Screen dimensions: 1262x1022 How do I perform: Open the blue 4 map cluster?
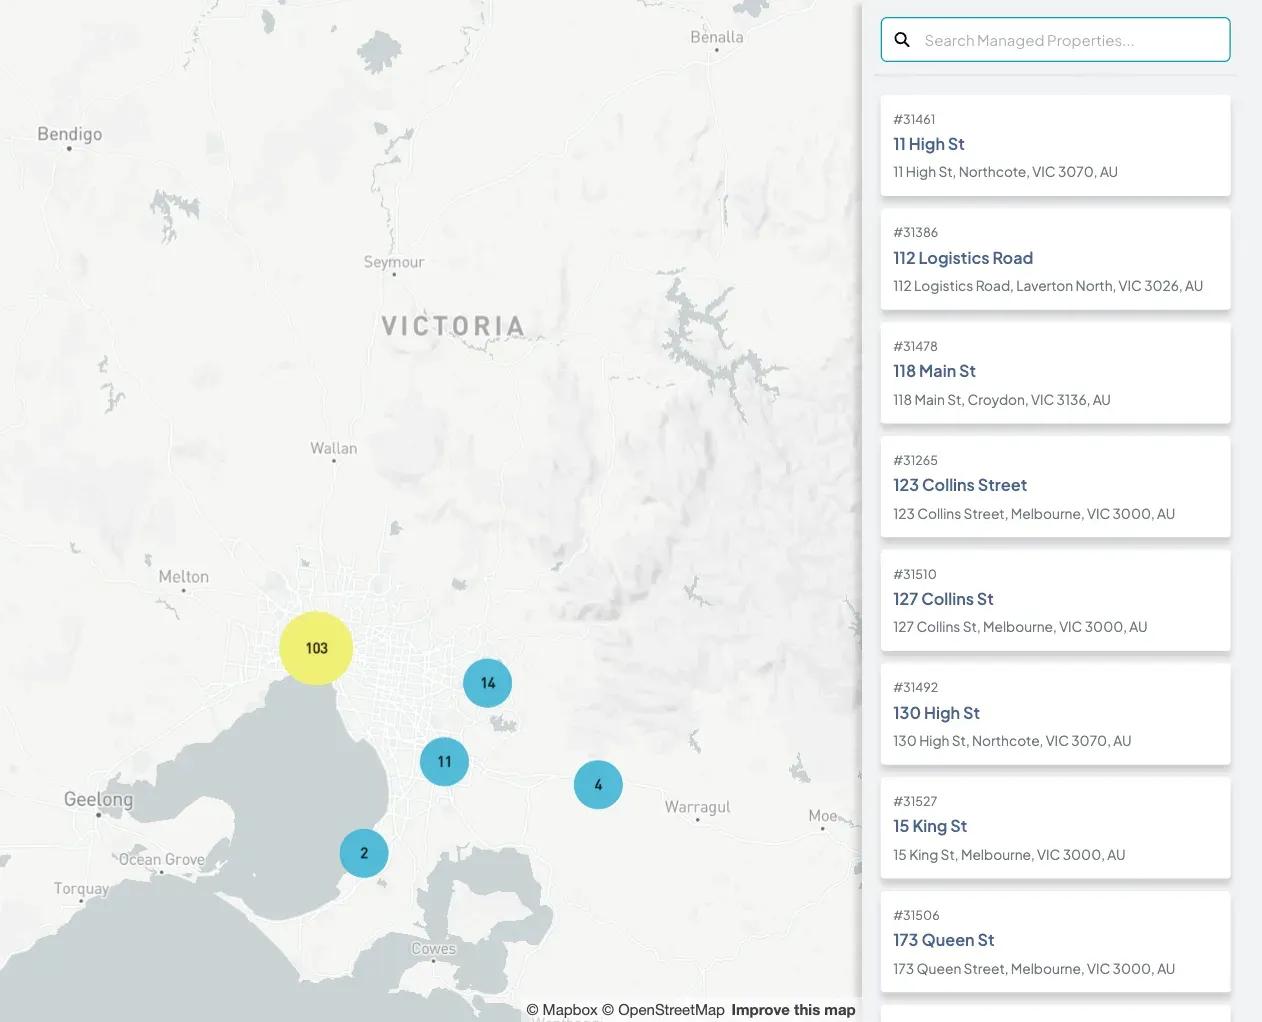point(598,785)
